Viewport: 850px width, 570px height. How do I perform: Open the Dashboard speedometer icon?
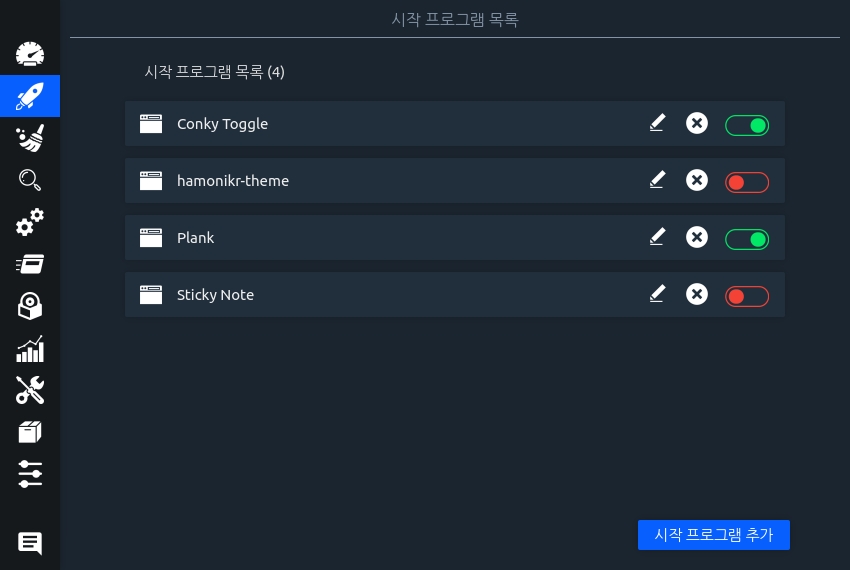(30, 54)
